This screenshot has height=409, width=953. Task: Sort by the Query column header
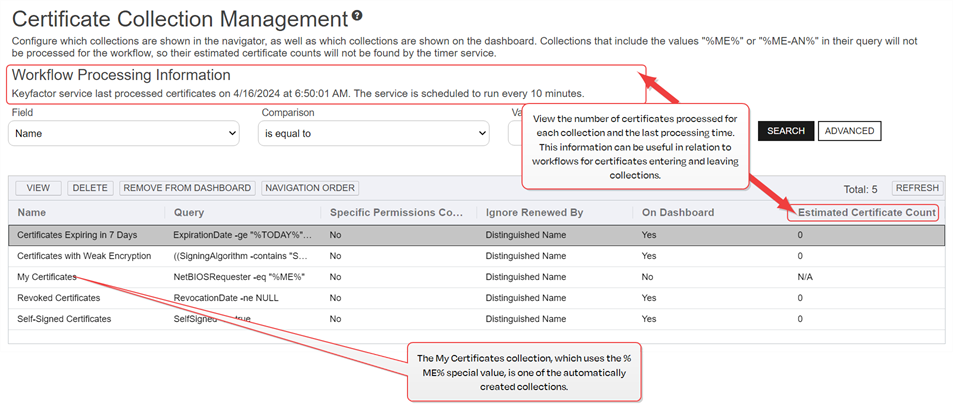click(189, 213)
